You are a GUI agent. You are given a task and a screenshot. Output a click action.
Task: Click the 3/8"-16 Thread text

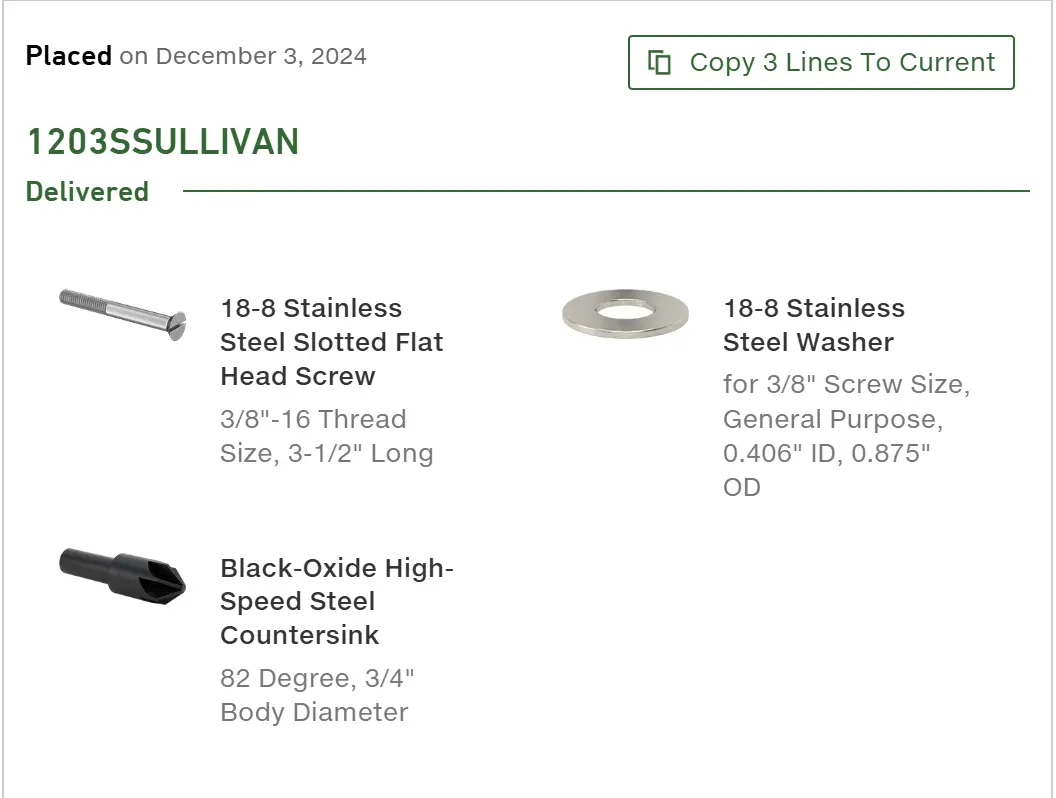pyautogui.click(x=313, y=419)
